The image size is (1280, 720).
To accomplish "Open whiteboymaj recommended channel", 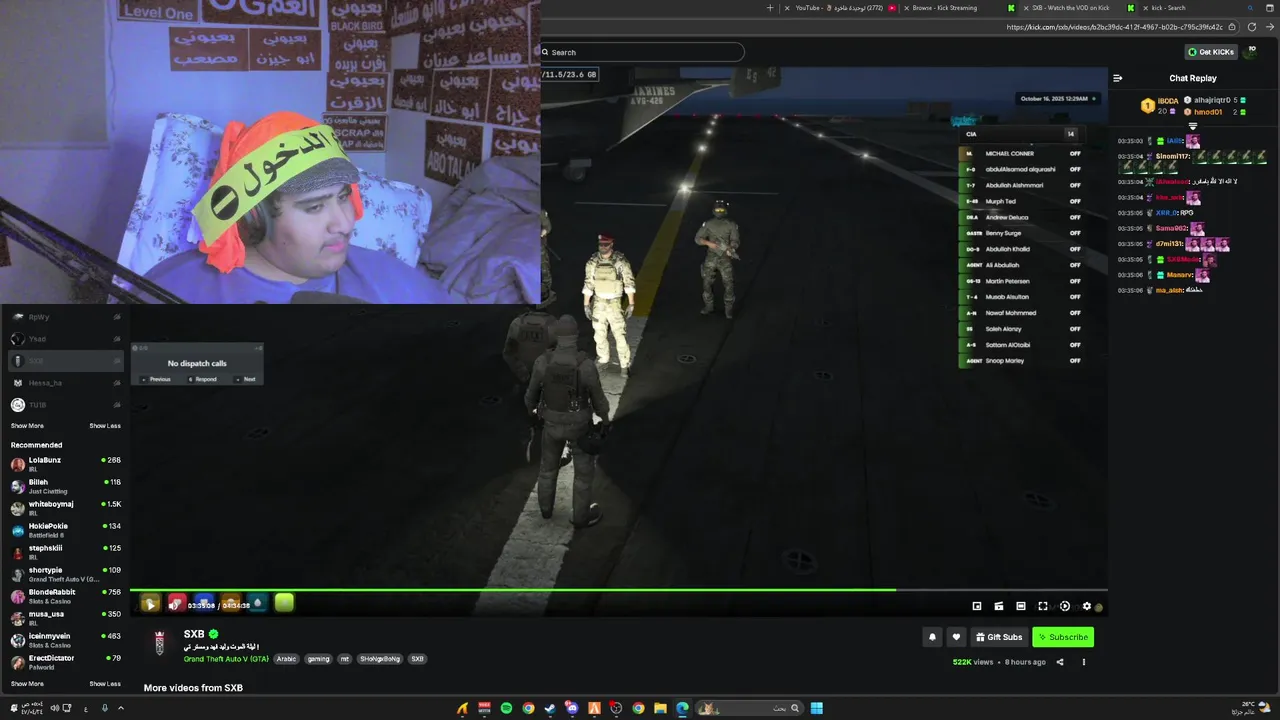I will point(65,508).
